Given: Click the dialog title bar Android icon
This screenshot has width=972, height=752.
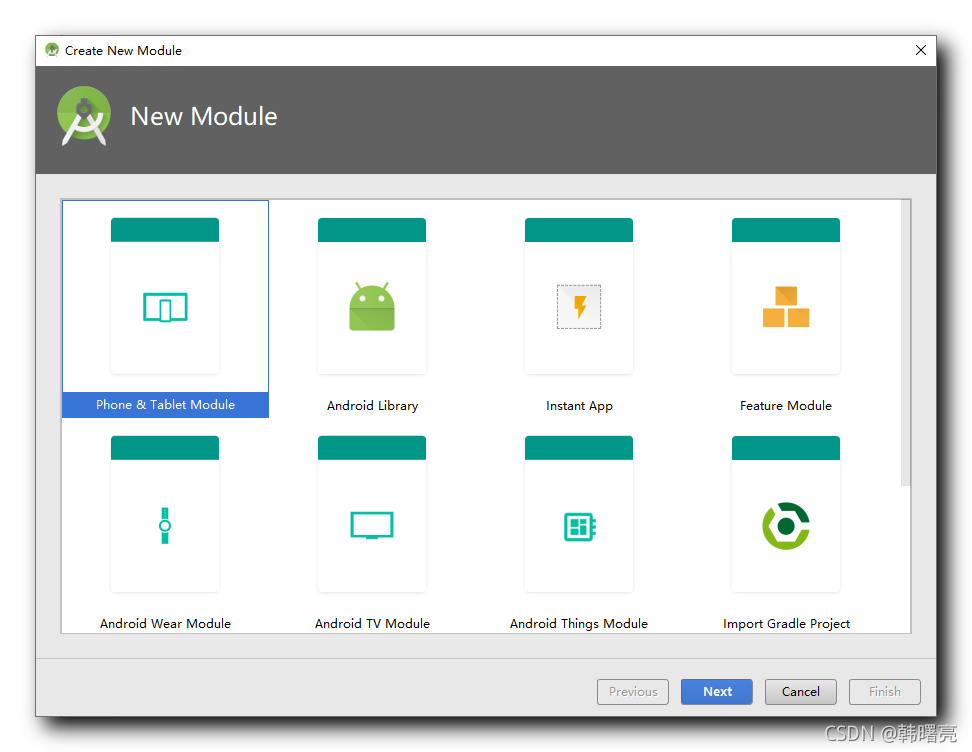Looking at the screenshot, I should [51, 50].
